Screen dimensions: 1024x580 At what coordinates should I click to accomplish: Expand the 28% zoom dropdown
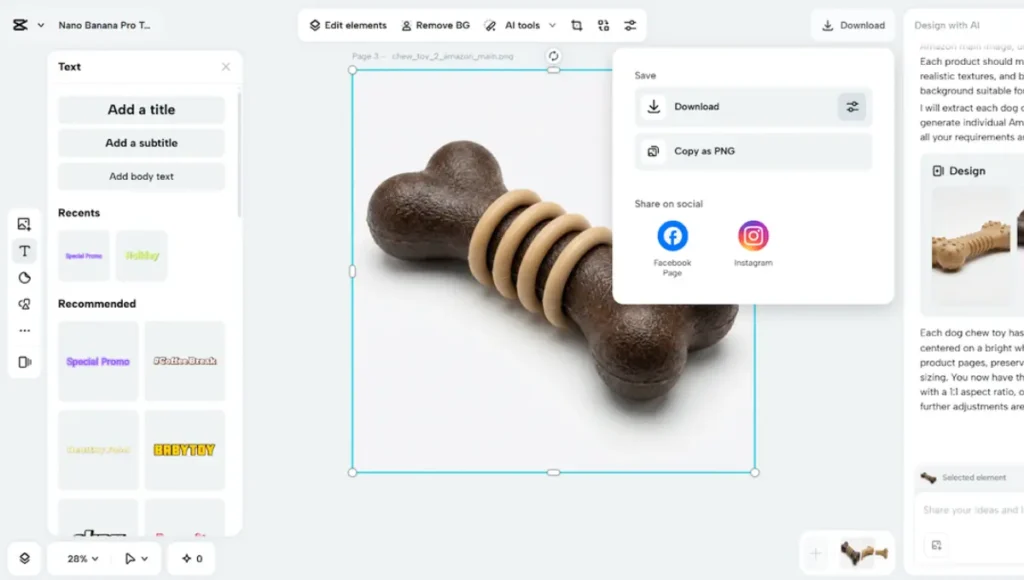[x=84, y=558]
